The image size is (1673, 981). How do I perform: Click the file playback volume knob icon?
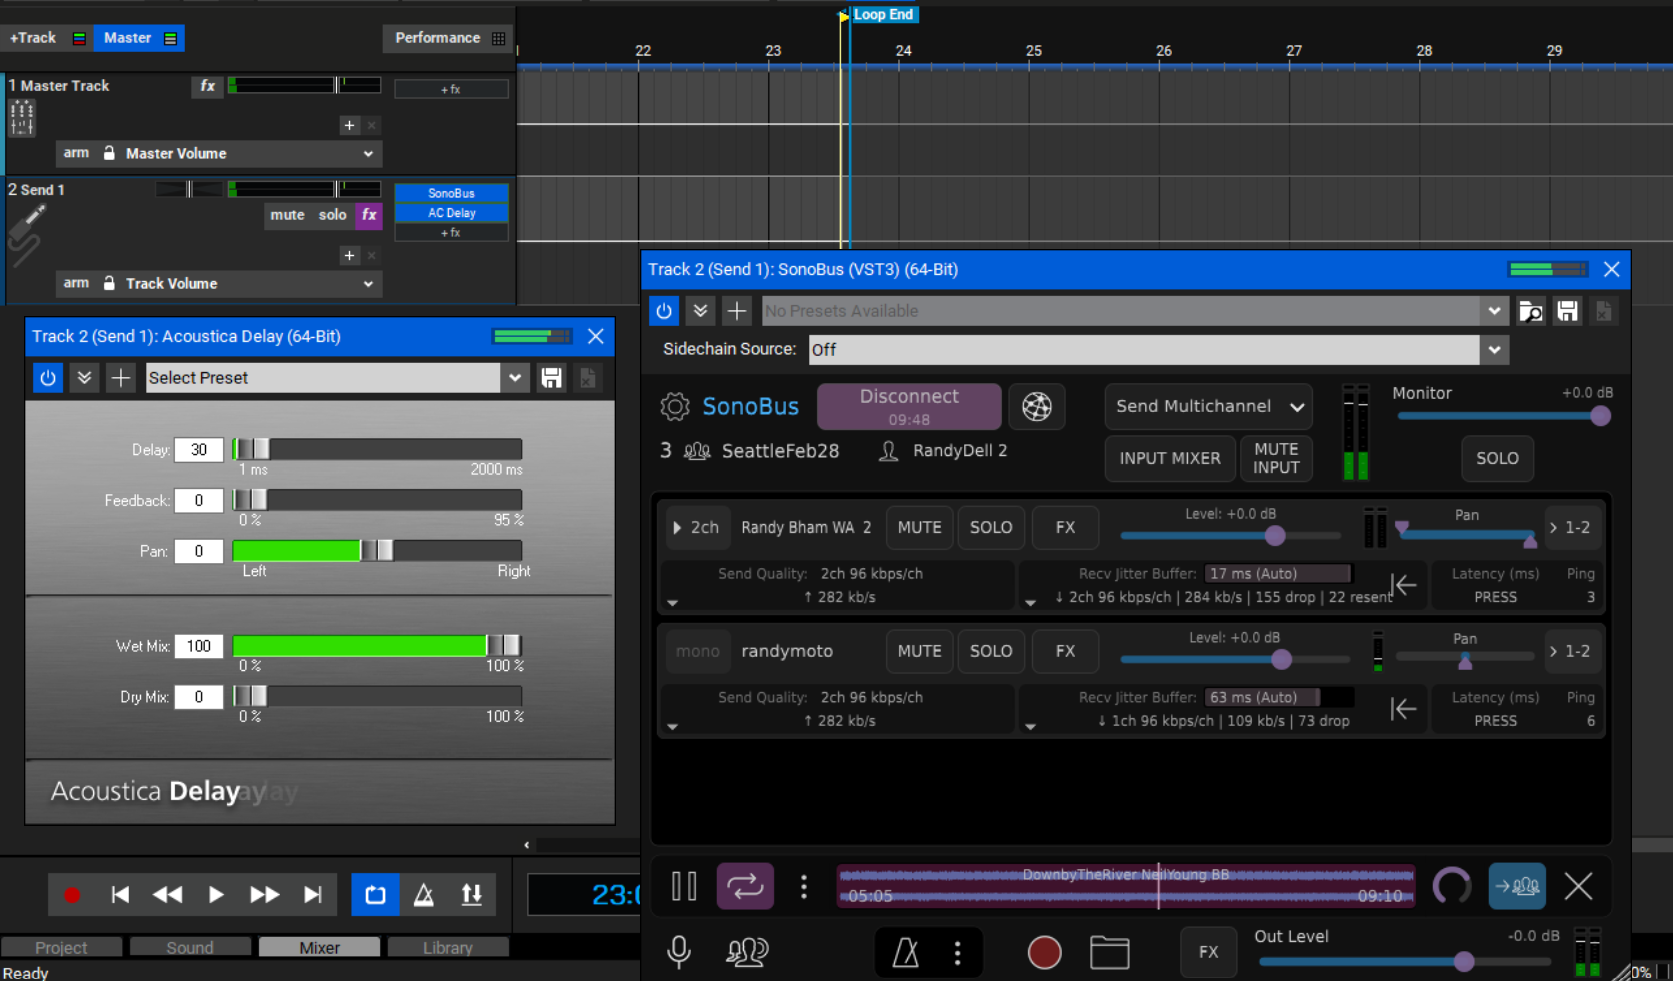click(1452, 886)
